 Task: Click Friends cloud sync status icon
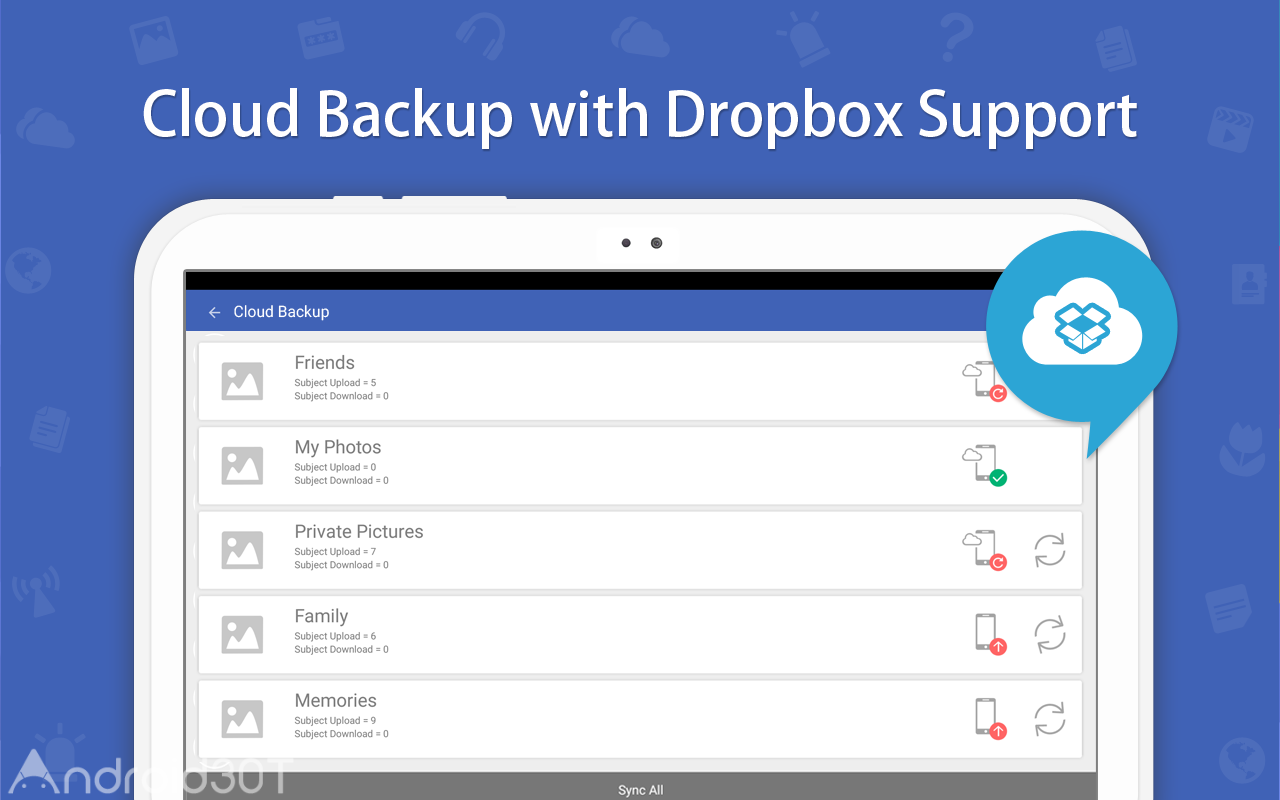[x=984, y=381]
